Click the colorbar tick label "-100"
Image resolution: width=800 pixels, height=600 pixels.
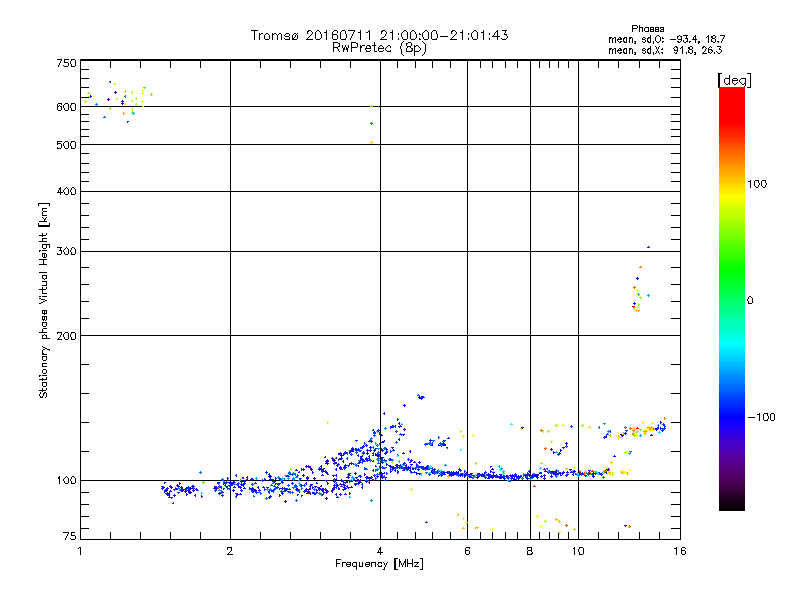point(761,417)
